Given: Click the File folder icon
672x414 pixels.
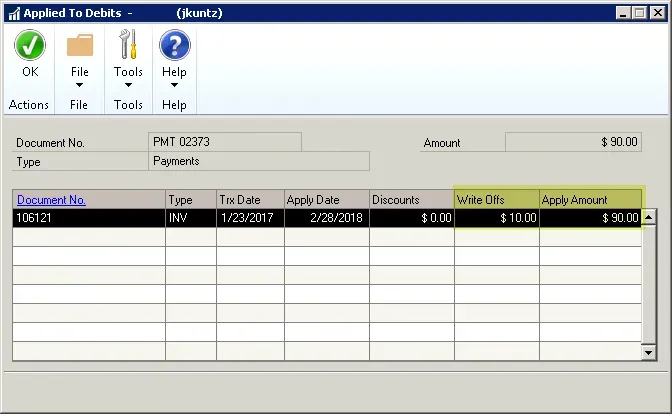Looking at the screenshot, I should [79, 46].
